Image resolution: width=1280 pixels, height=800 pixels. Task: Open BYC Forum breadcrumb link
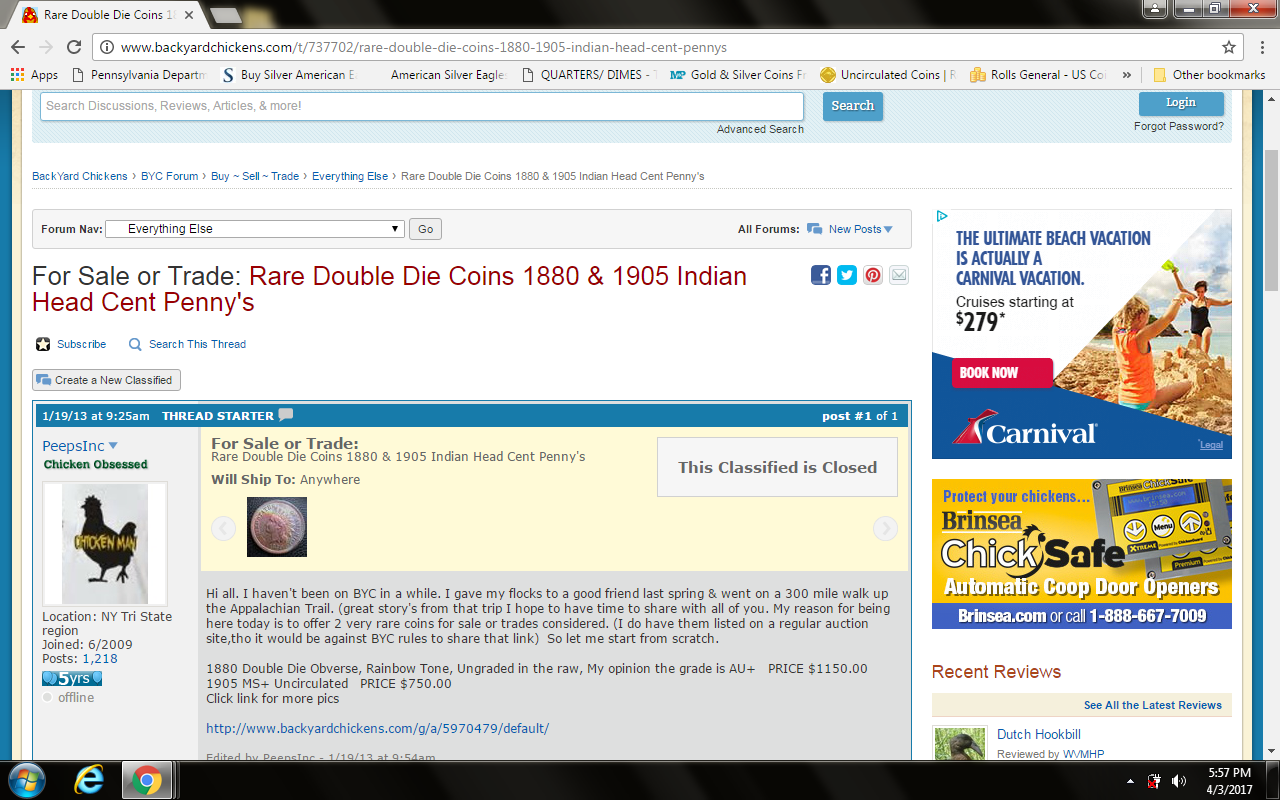(169, 176)
